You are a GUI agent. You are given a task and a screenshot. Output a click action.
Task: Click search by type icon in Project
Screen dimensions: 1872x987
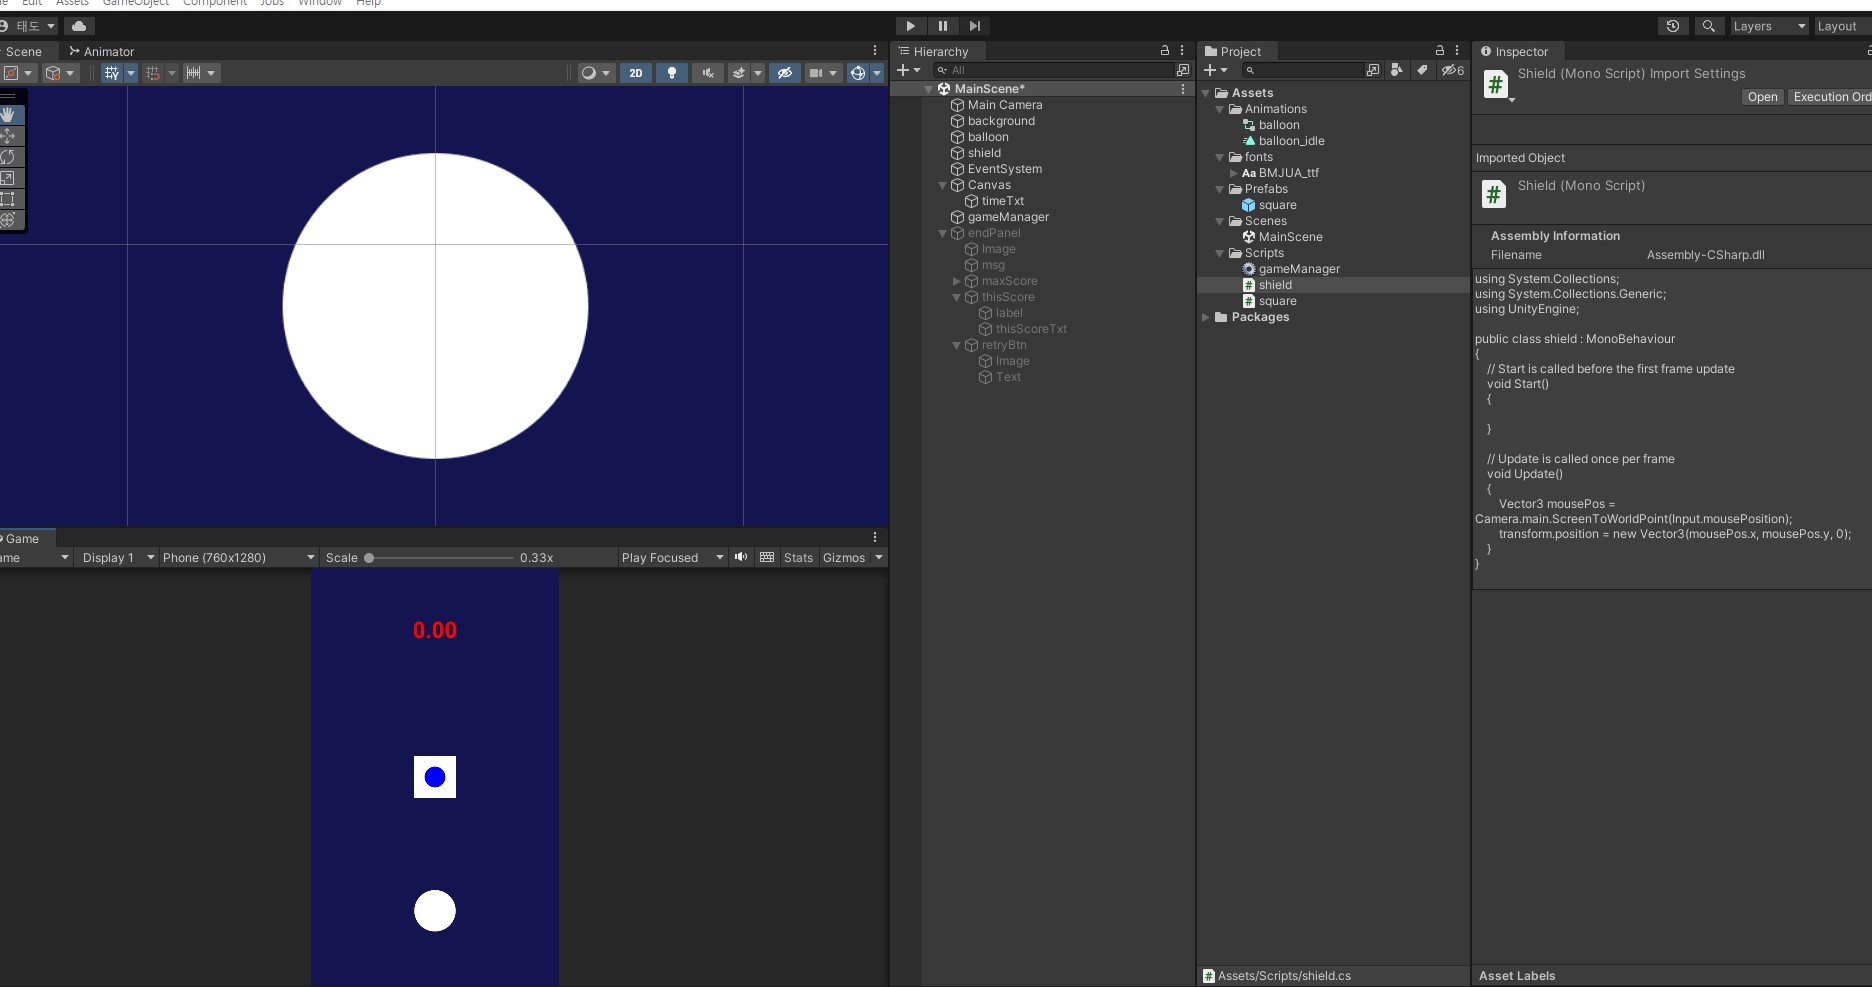(1397, 70)
